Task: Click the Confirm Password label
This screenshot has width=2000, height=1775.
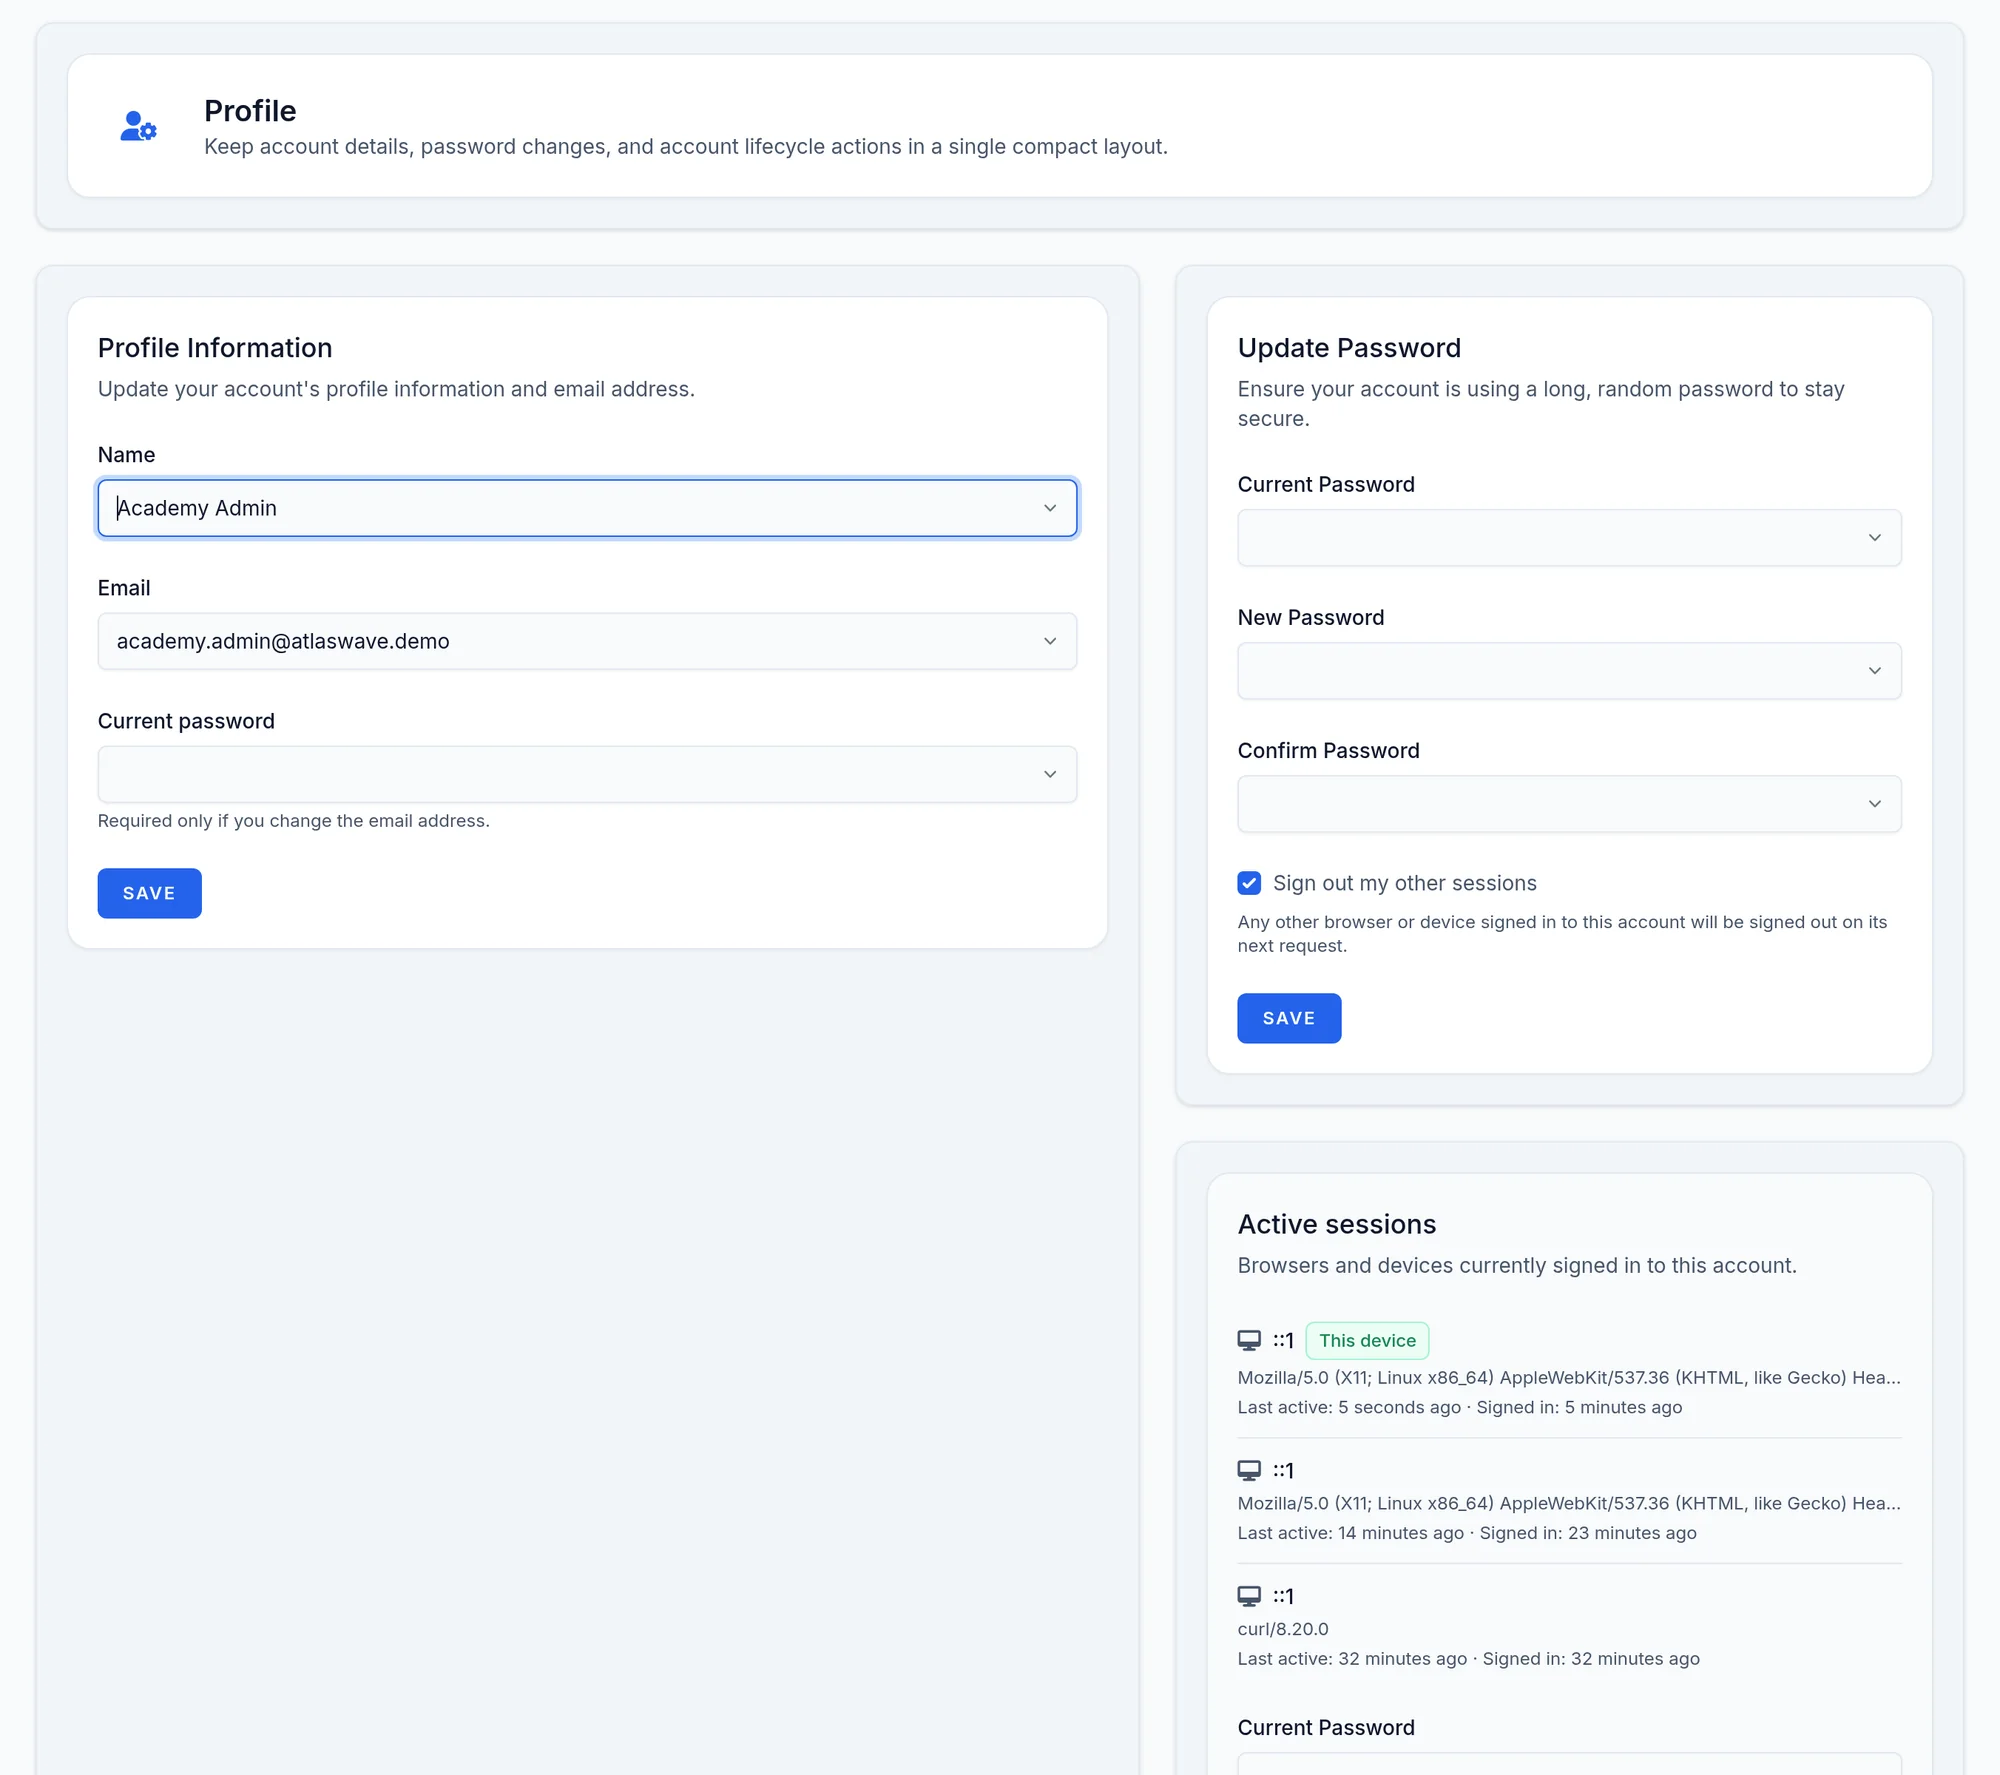Action: point(1328,751)
